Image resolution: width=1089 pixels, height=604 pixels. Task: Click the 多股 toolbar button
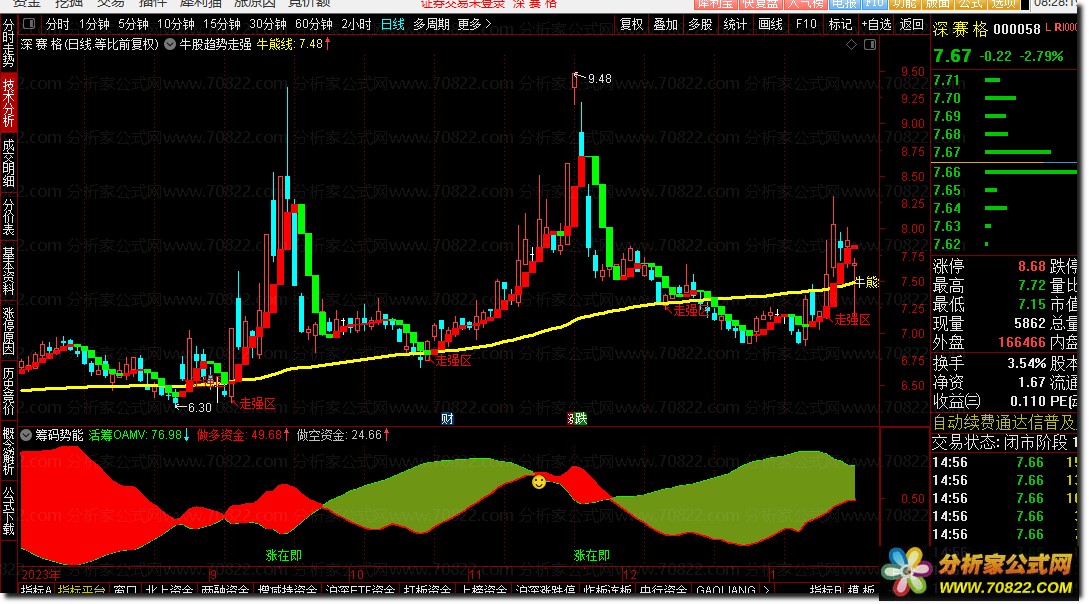(700, 24)
